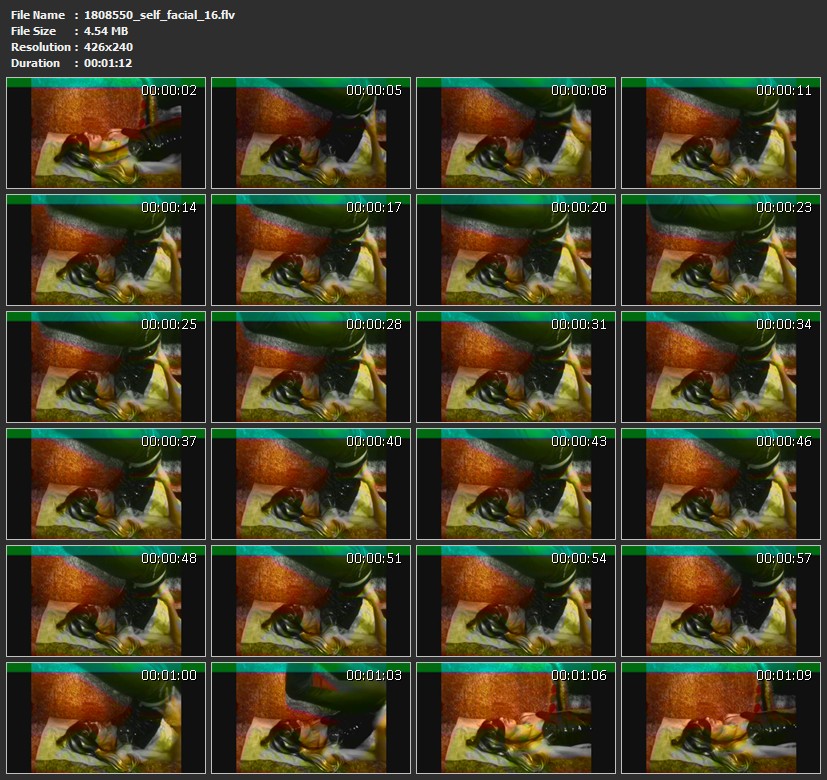The height and width of the screenshot is (780, 827).
Task: Click the 00:00:37 thumbnail
Action: pyautogui.click(x=106, y=484)
